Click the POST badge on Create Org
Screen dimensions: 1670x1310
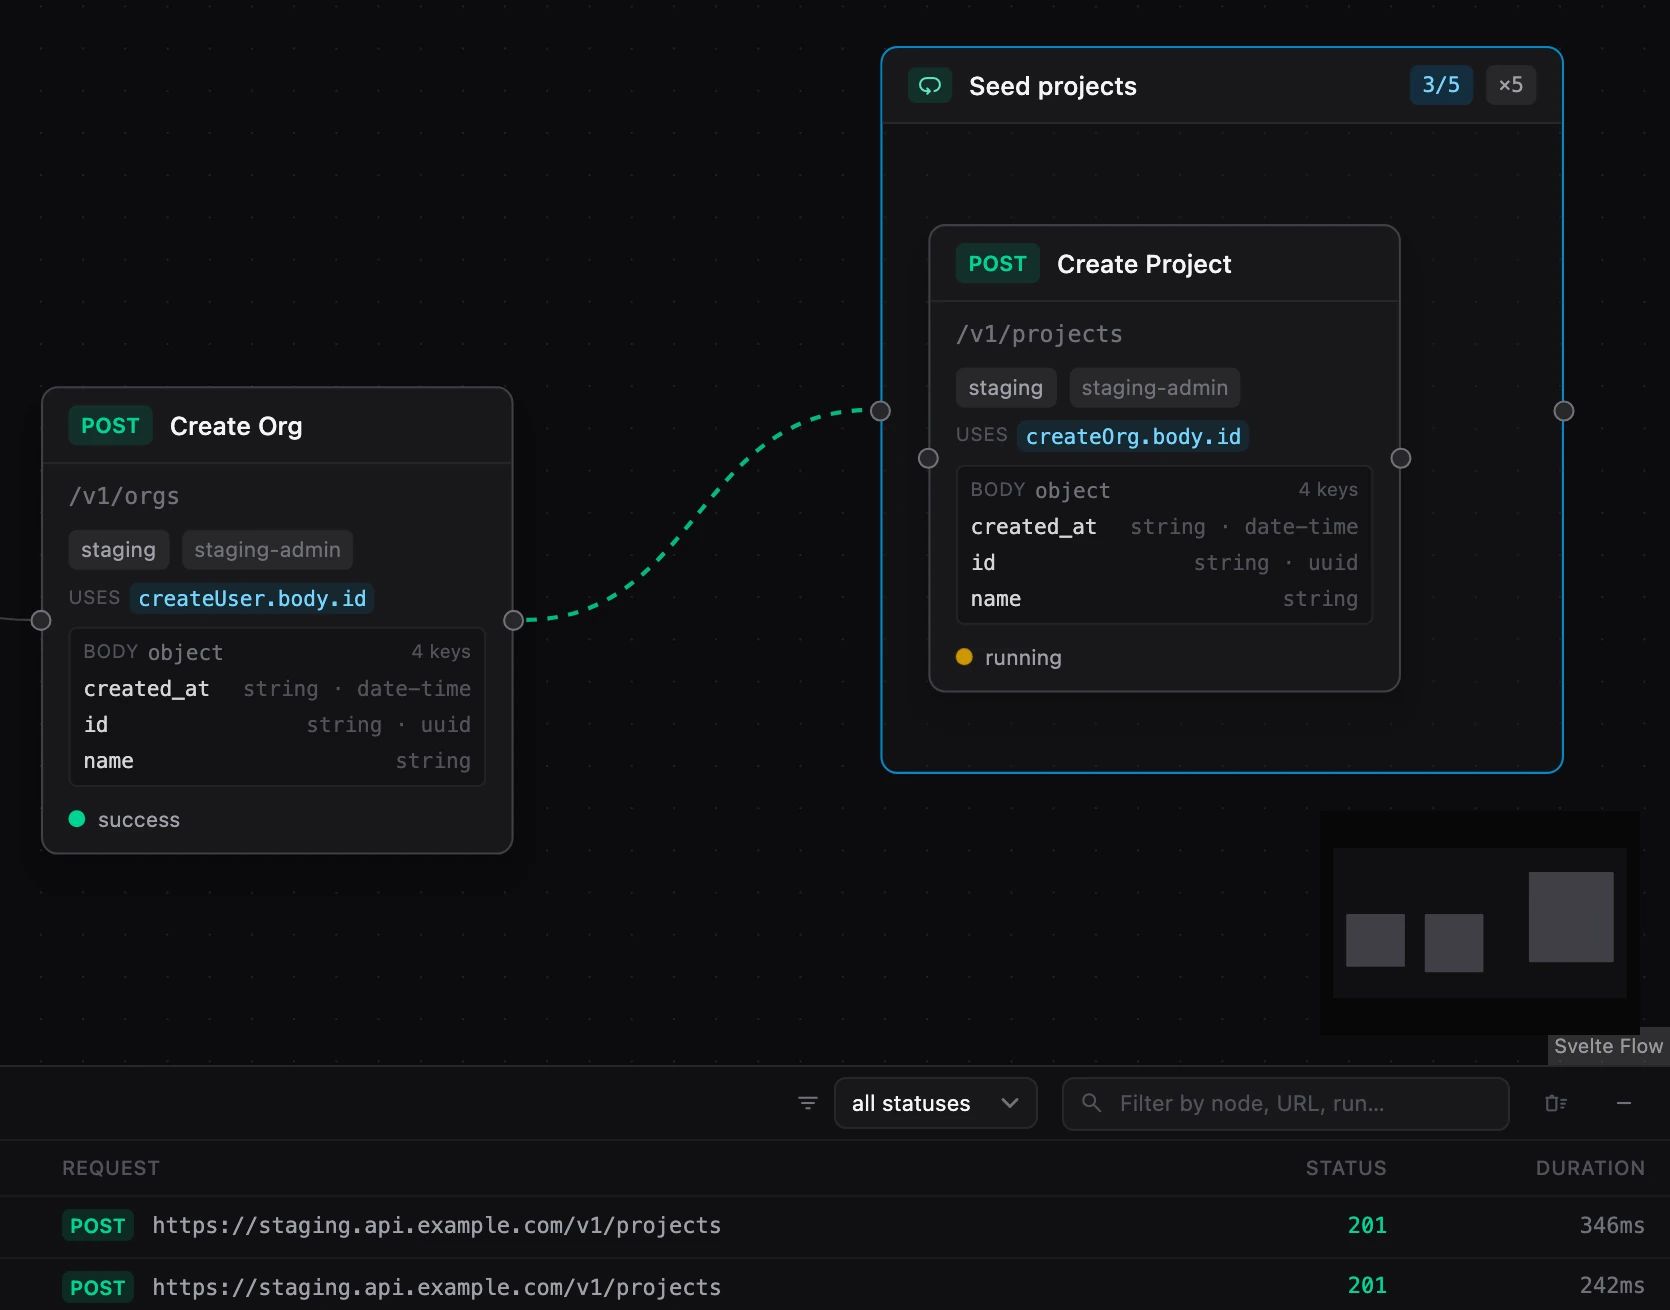(110, 426)
